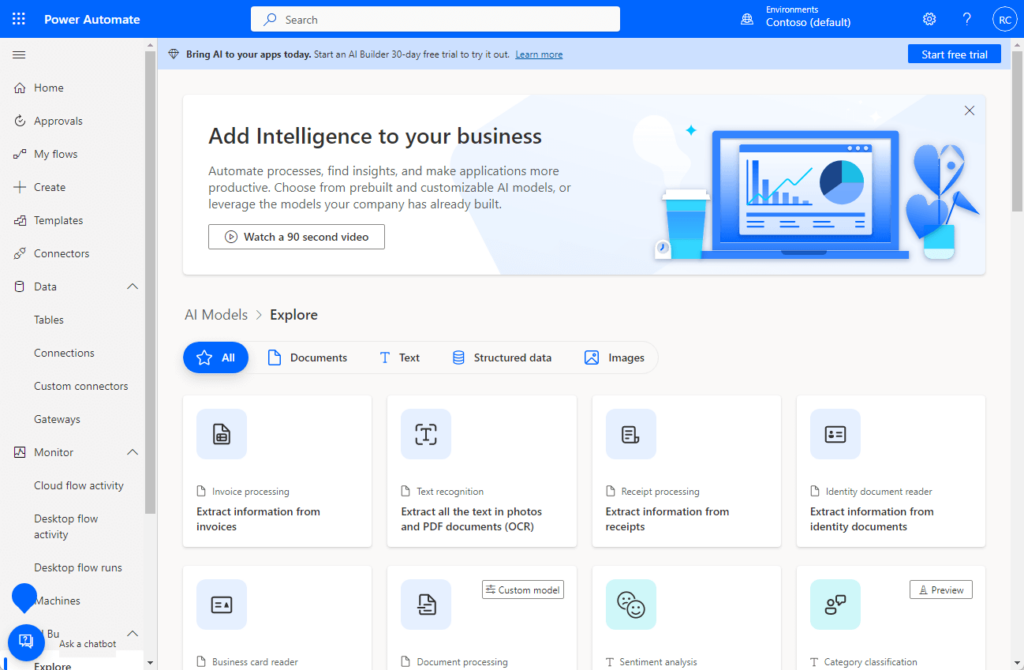Click the Power Automate title
The image size is (1024, 670).
click(x=92, y=20)
